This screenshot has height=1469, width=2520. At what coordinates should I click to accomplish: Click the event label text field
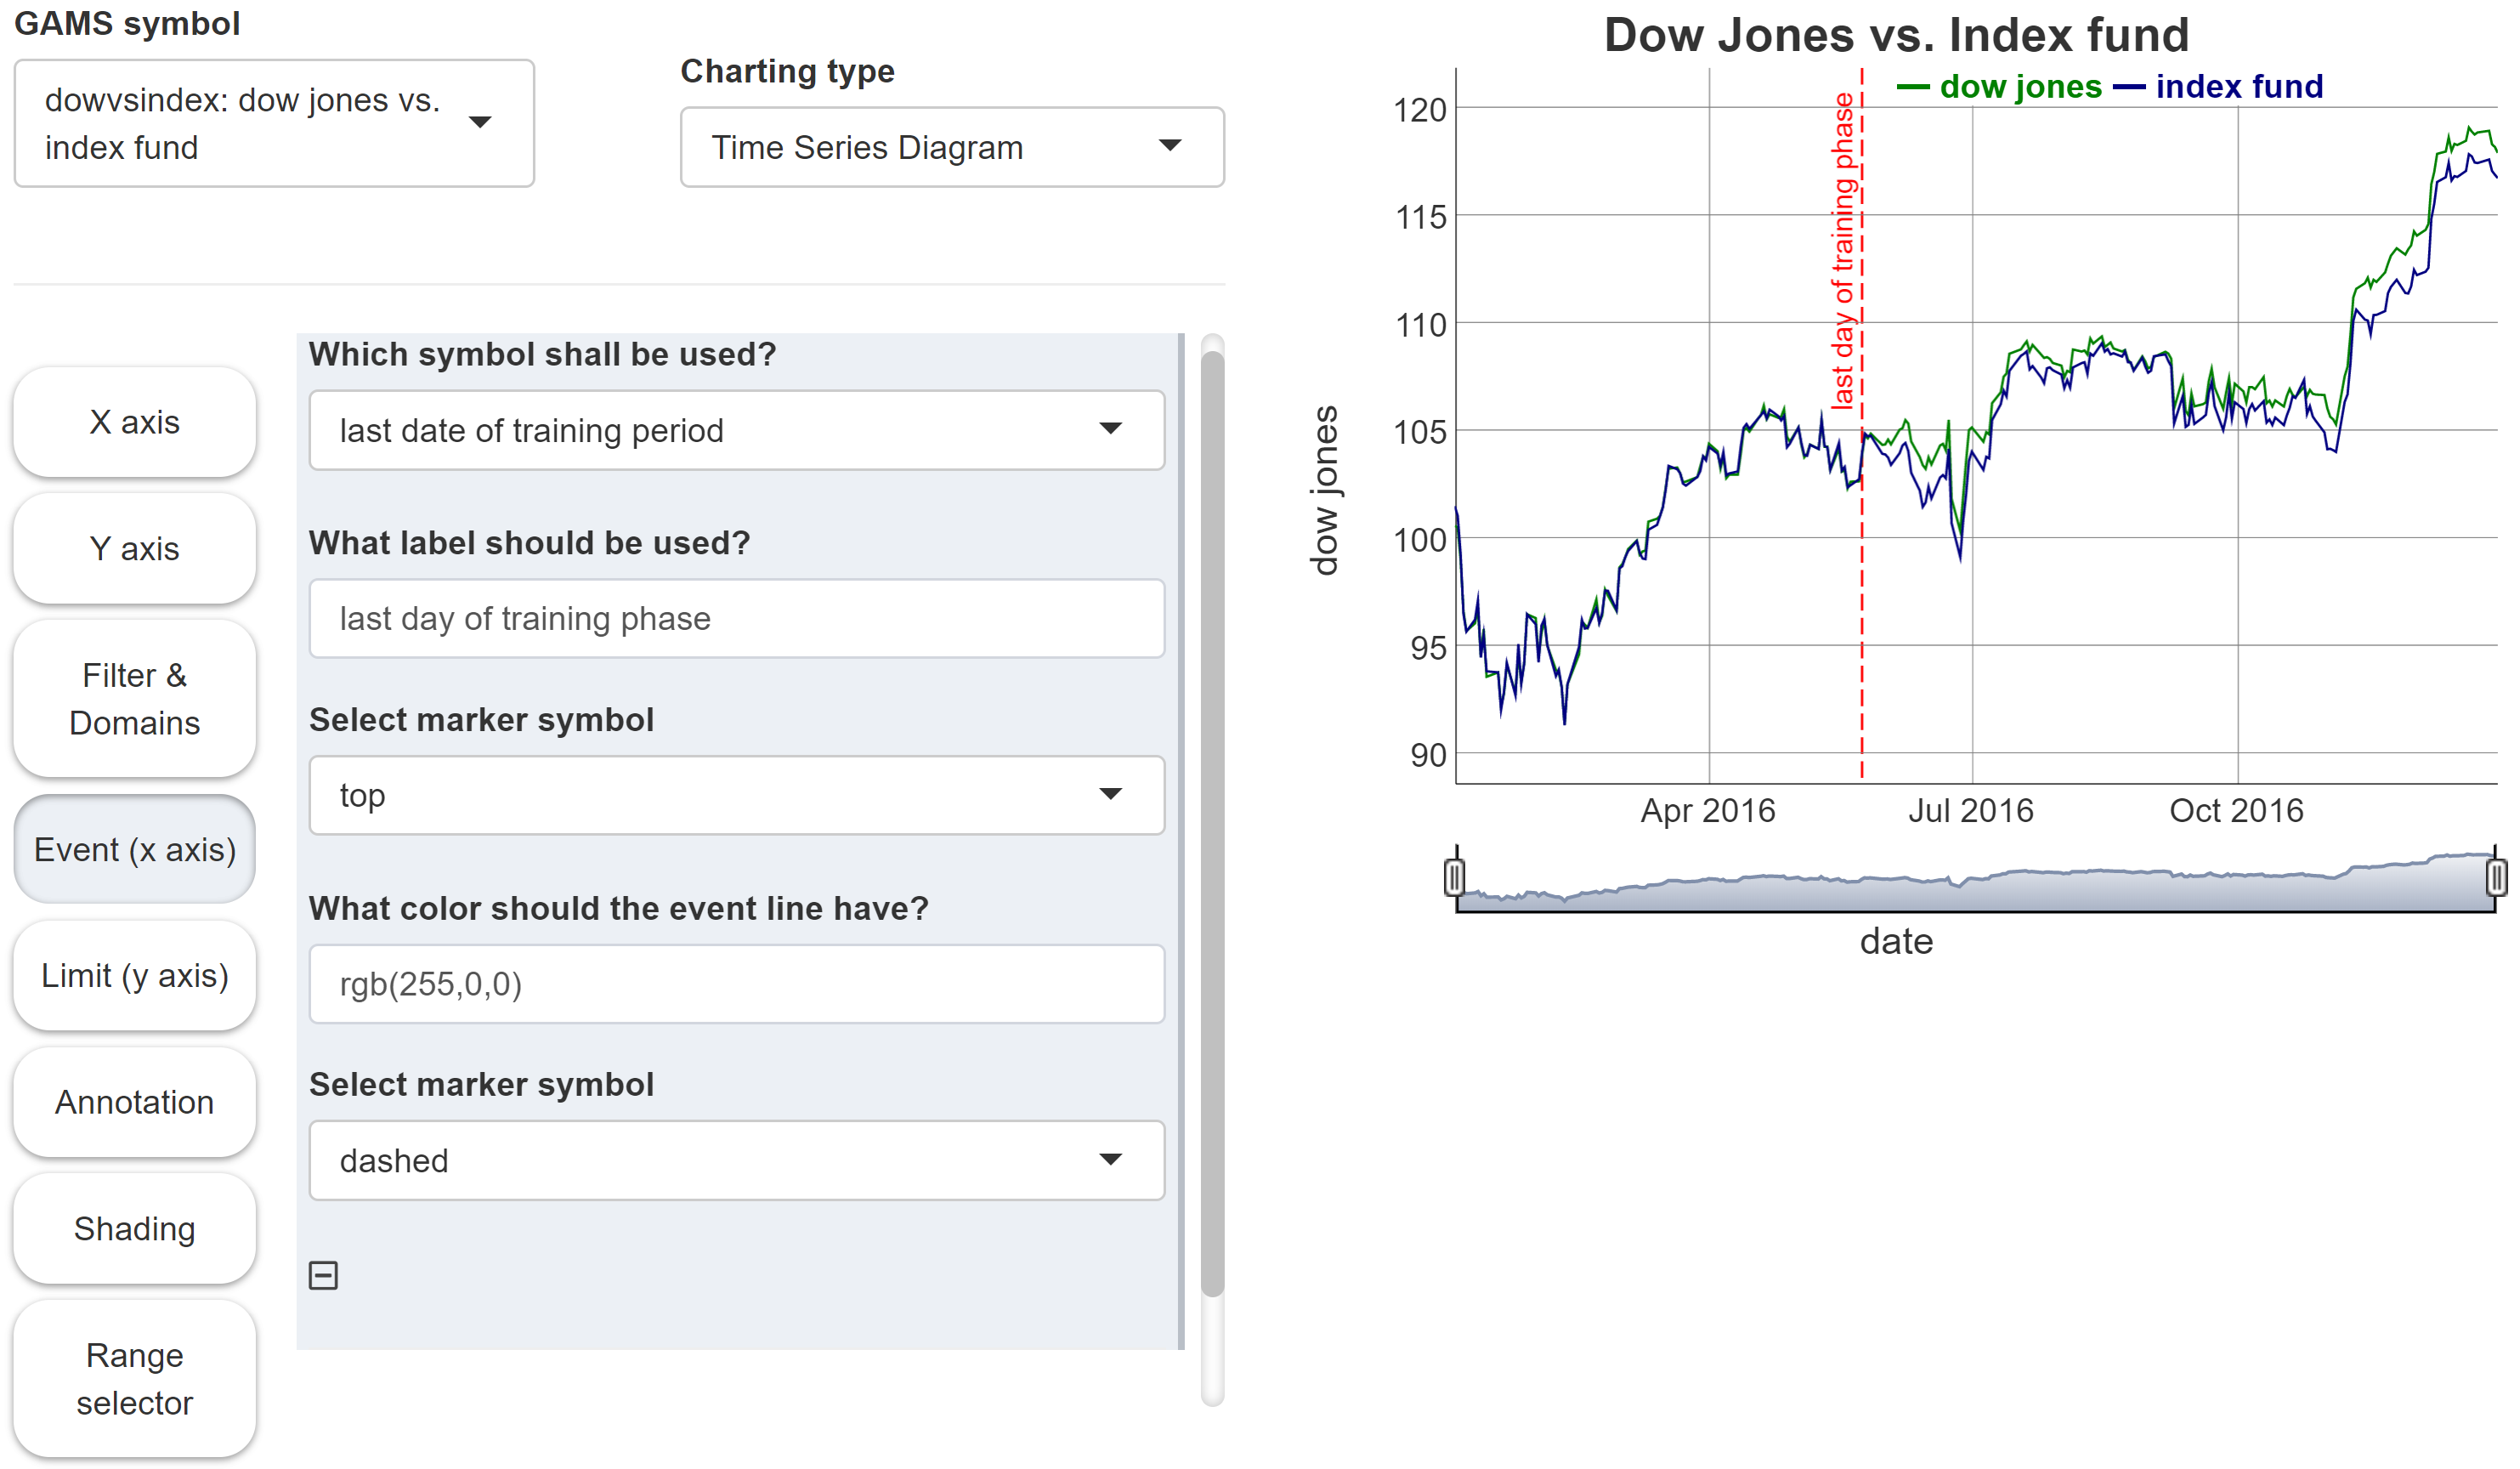pyautogui.click(x=736, y=618)
